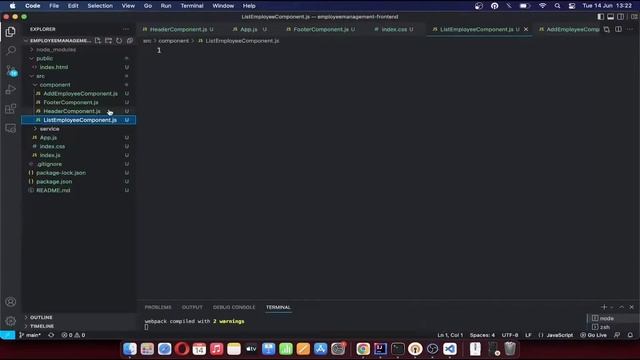640x360 pixels.
Task: Open errors and warnings count in status bar
Action: point(73,335)
